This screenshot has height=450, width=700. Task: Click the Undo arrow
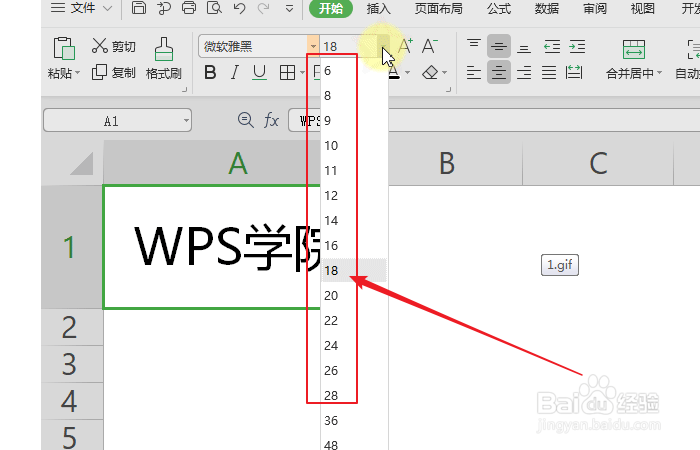pos(240,8)
